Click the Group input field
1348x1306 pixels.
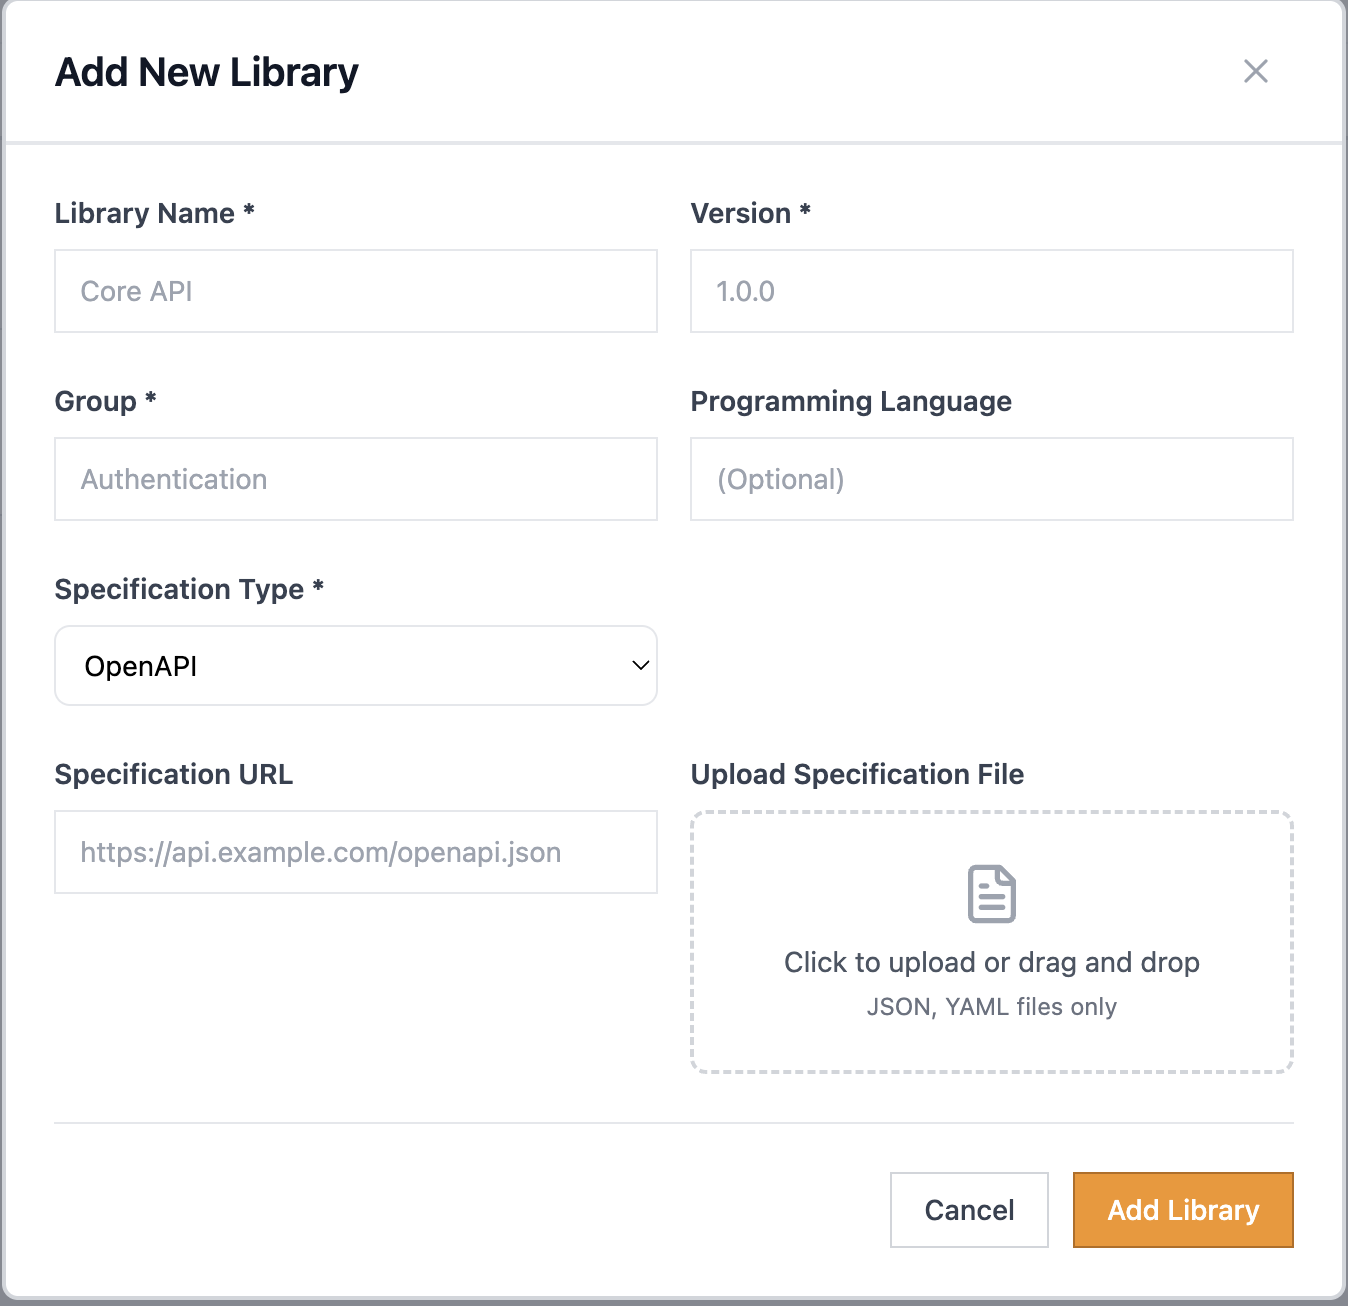pyautogui.click(x=356, y=479)
